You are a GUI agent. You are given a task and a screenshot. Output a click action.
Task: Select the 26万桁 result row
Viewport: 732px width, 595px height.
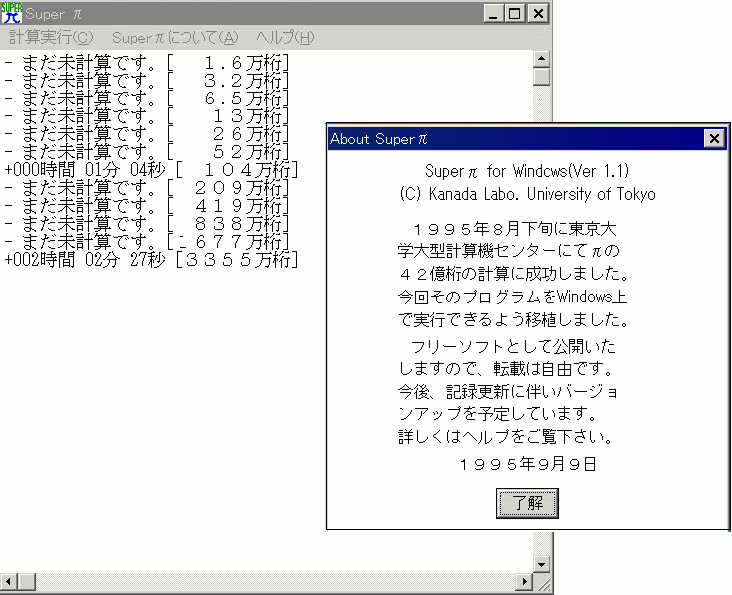coord(147,134)
